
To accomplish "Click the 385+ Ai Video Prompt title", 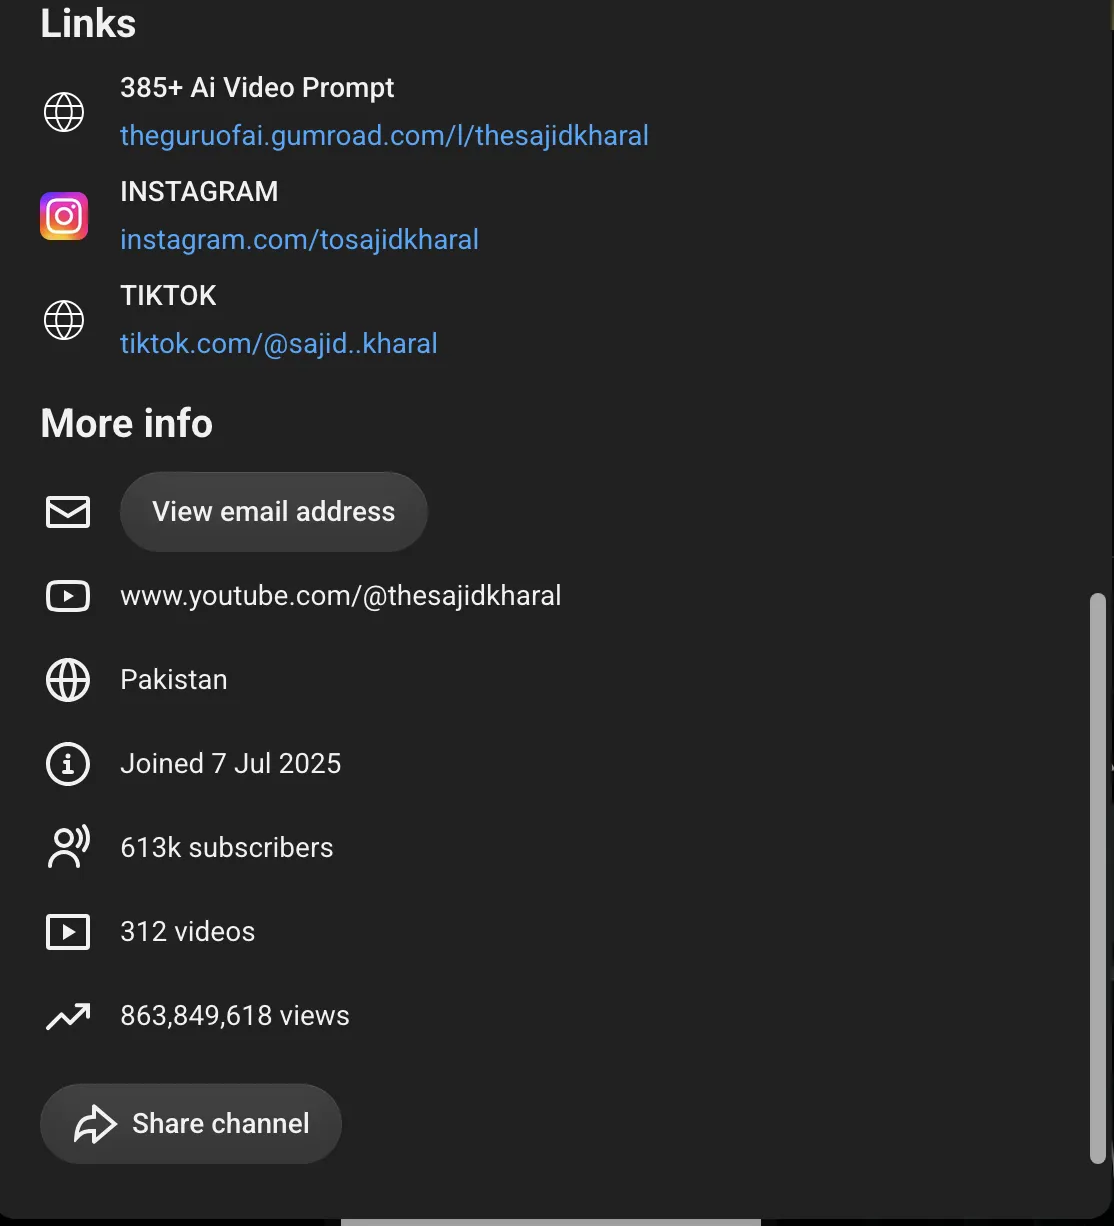I will [x=257, y=88].
